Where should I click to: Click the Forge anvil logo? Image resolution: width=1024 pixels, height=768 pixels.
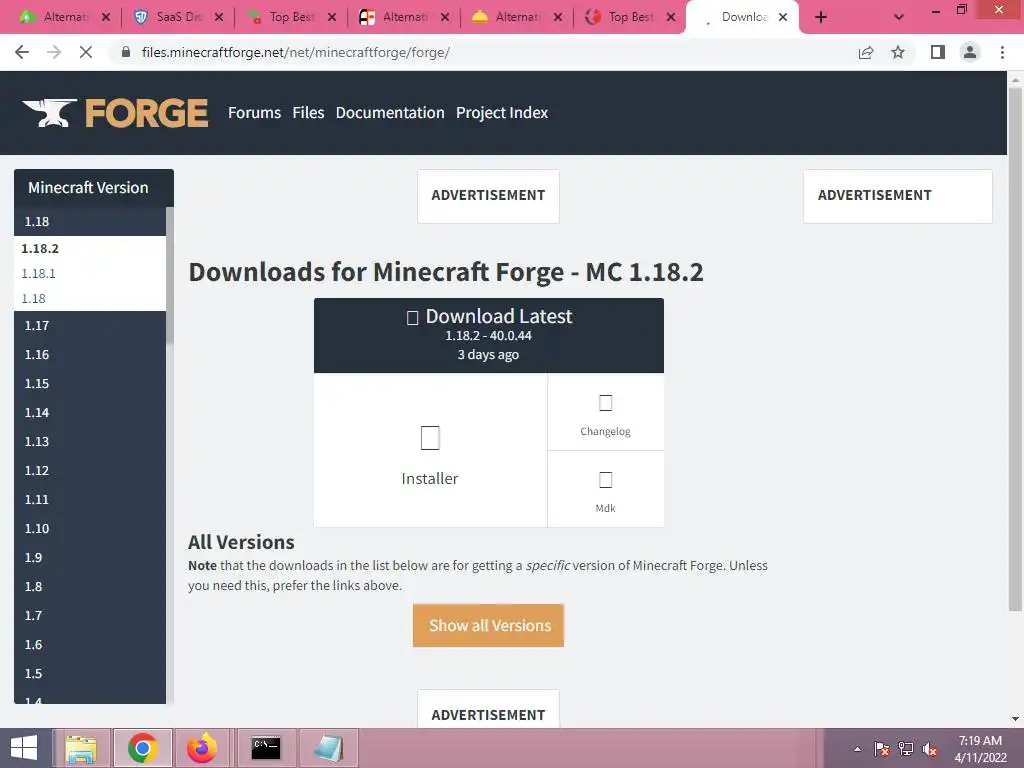coord(115,113)
